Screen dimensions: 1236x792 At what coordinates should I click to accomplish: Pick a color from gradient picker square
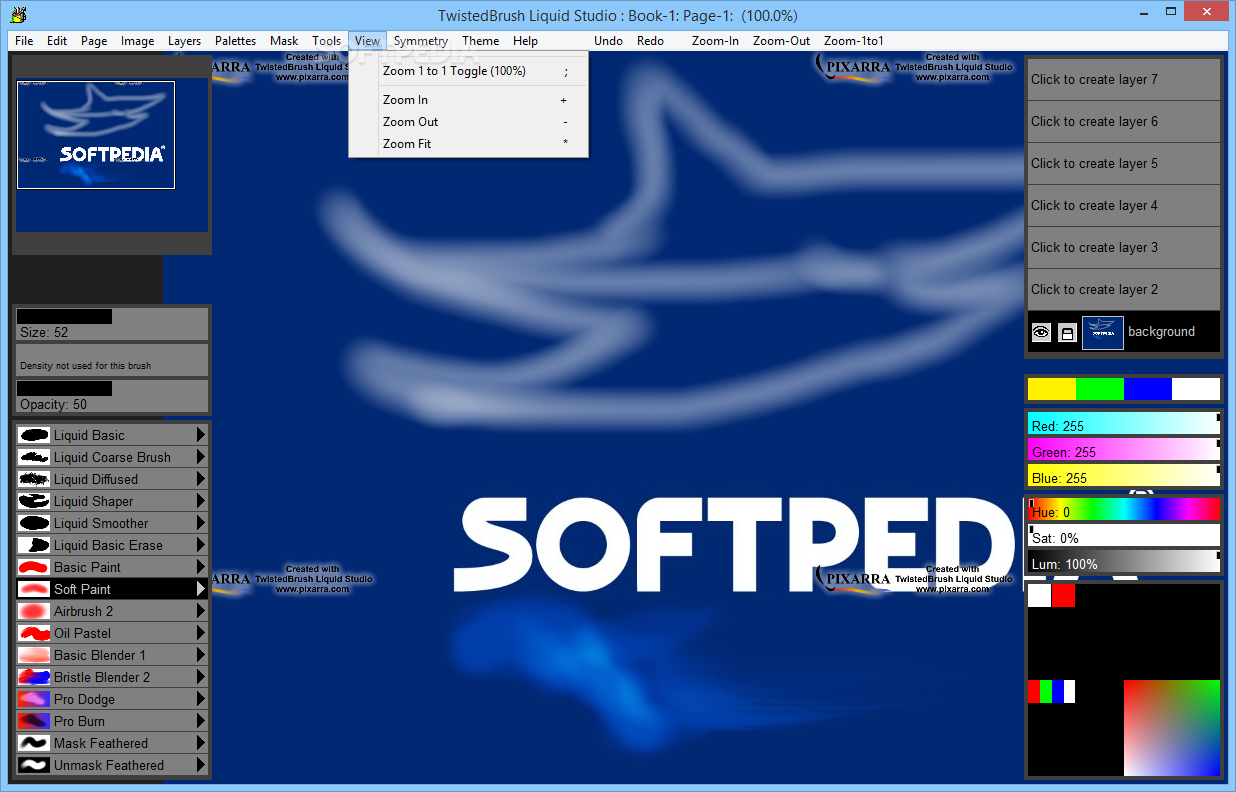1172,728
